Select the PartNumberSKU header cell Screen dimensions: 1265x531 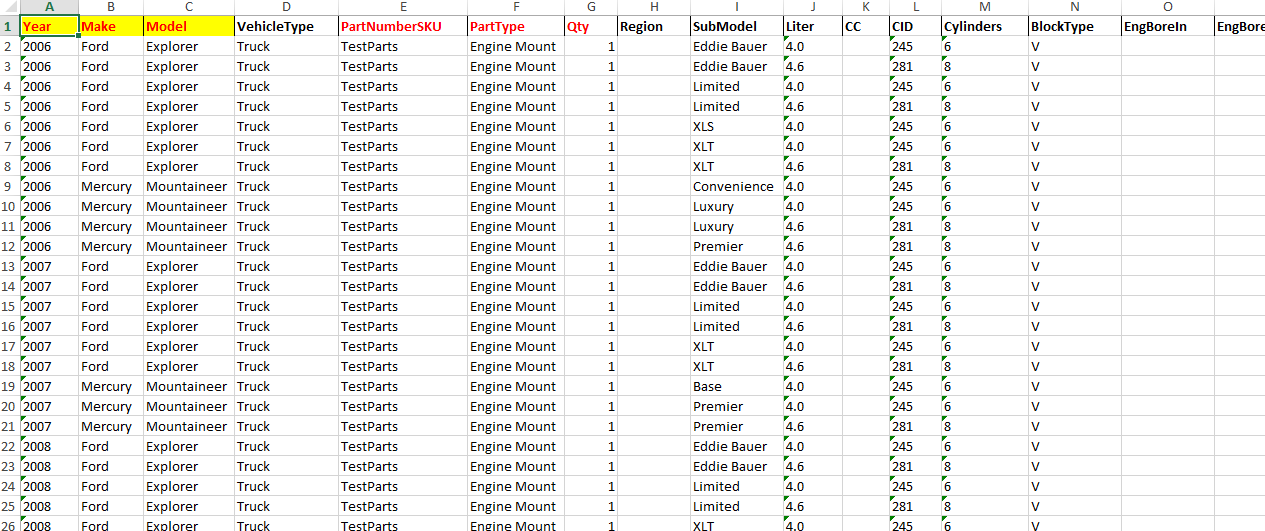point(403,26)
